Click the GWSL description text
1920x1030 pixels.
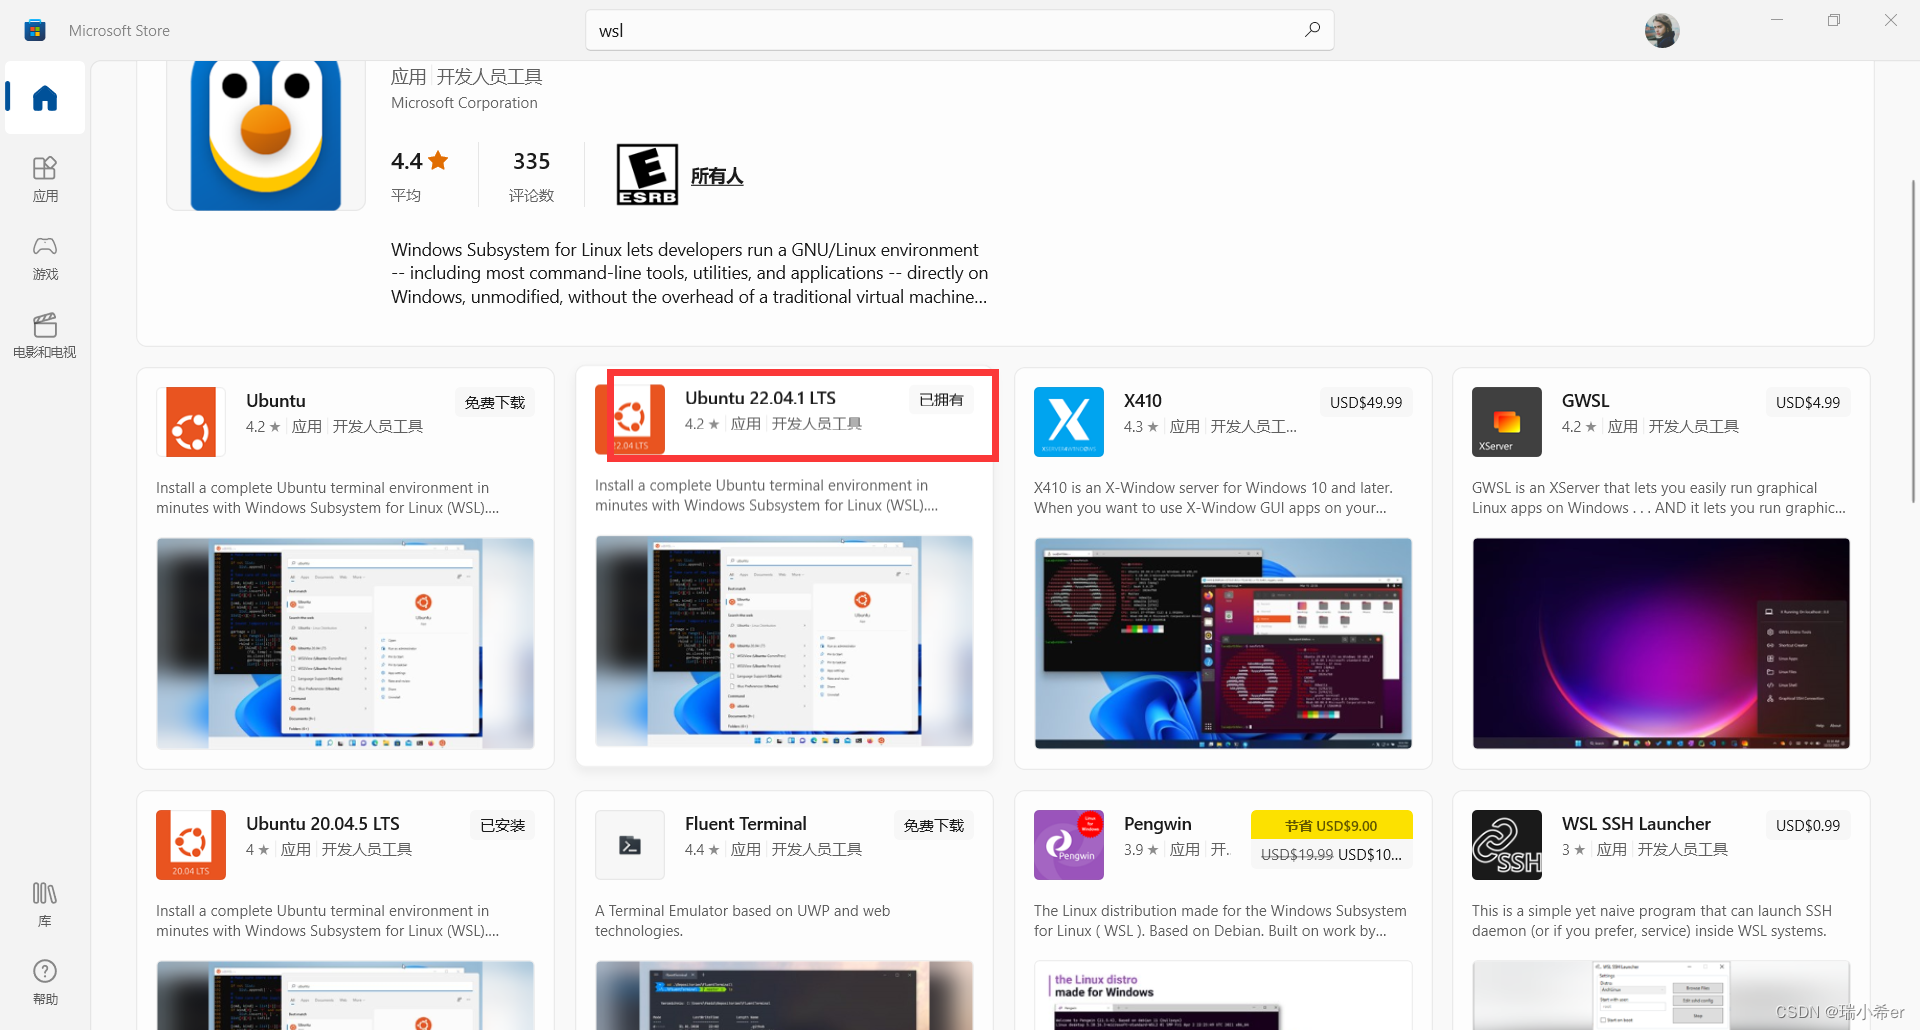(1659, 498)
